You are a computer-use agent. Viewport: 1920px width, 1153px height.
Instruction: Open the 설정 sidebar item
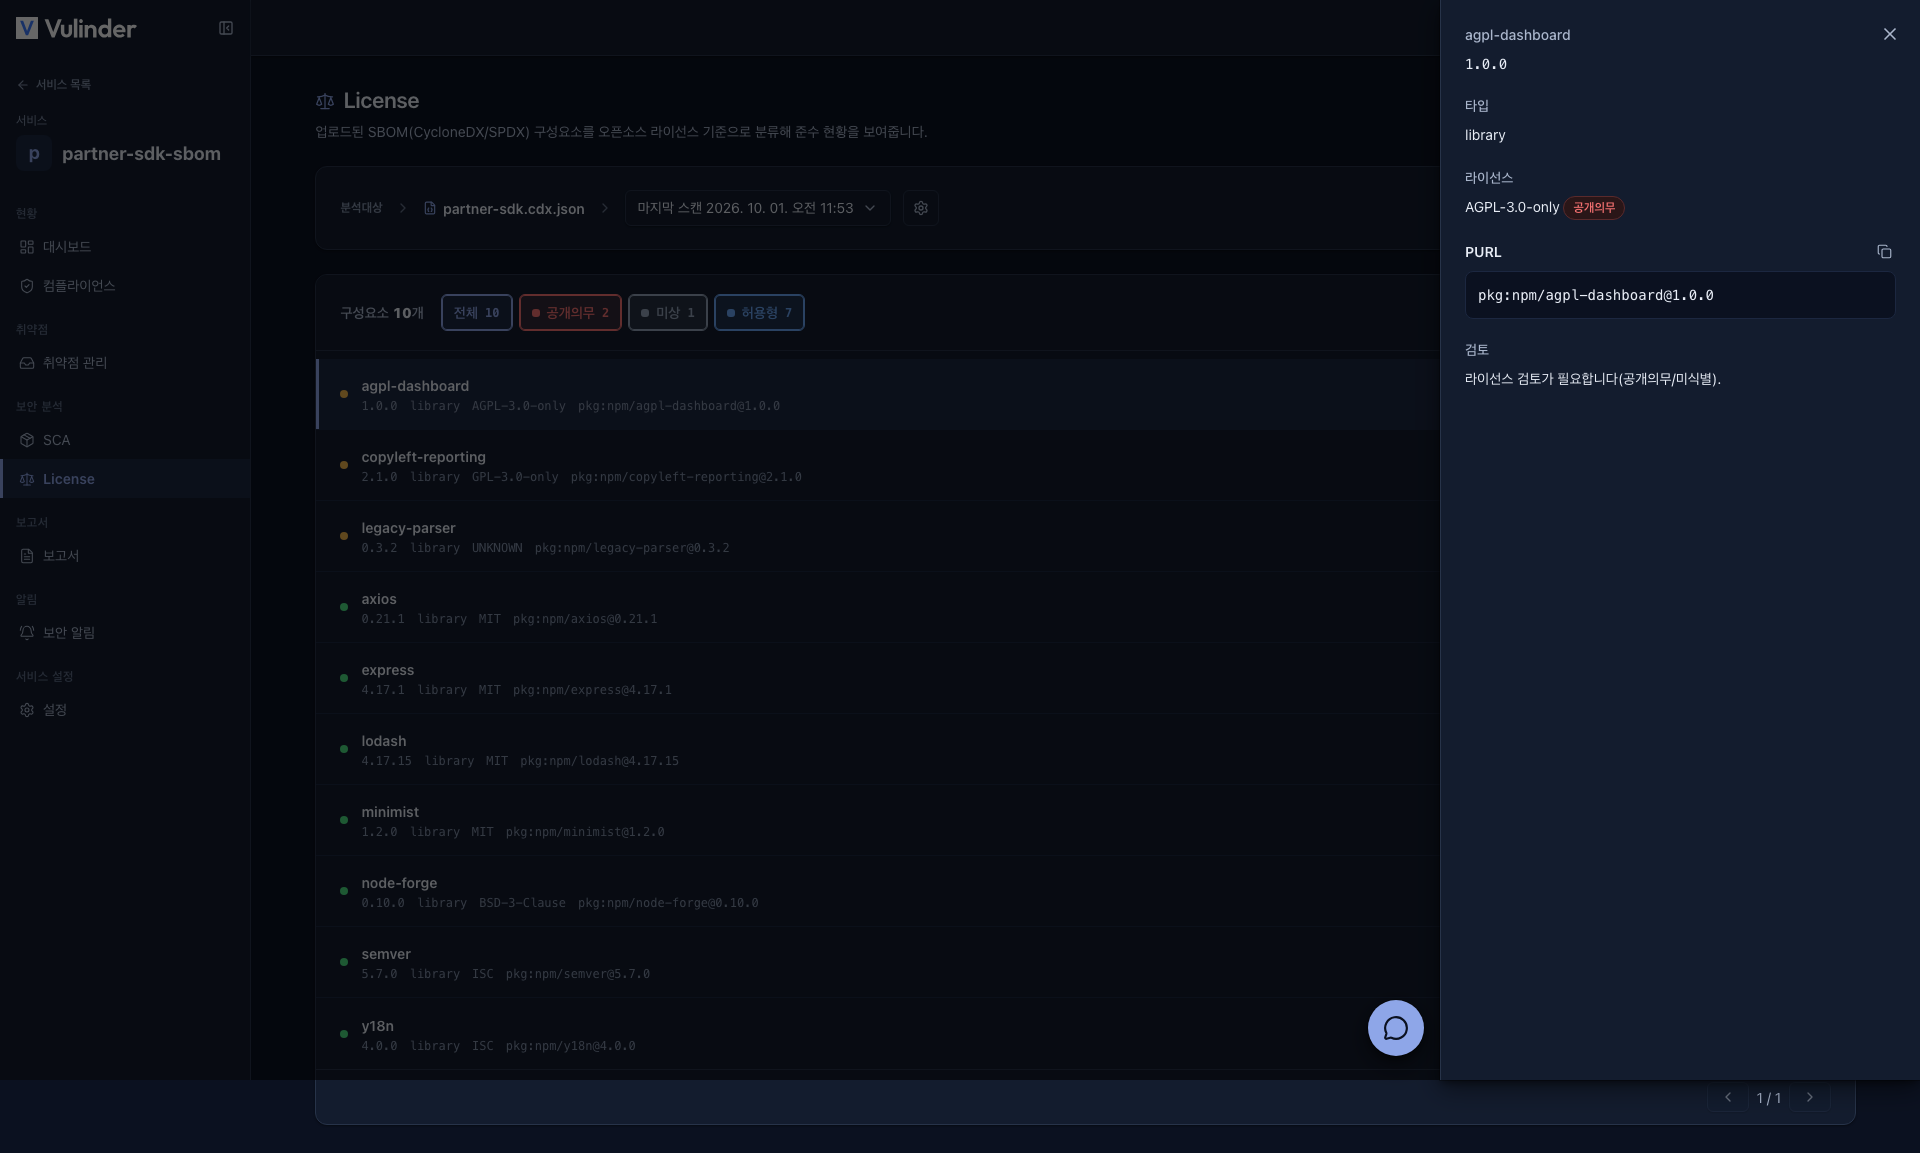tap(125, 710)
